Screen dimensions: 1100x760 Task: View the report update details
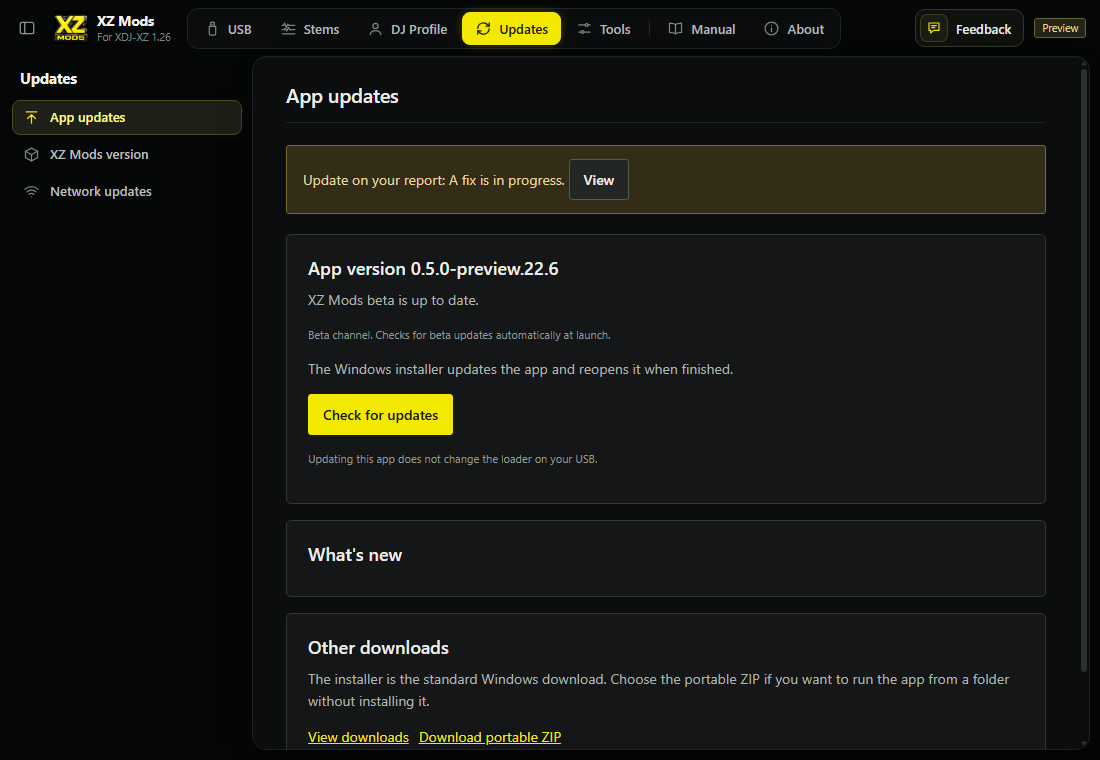pyautogui.click(x=598, y=180)
